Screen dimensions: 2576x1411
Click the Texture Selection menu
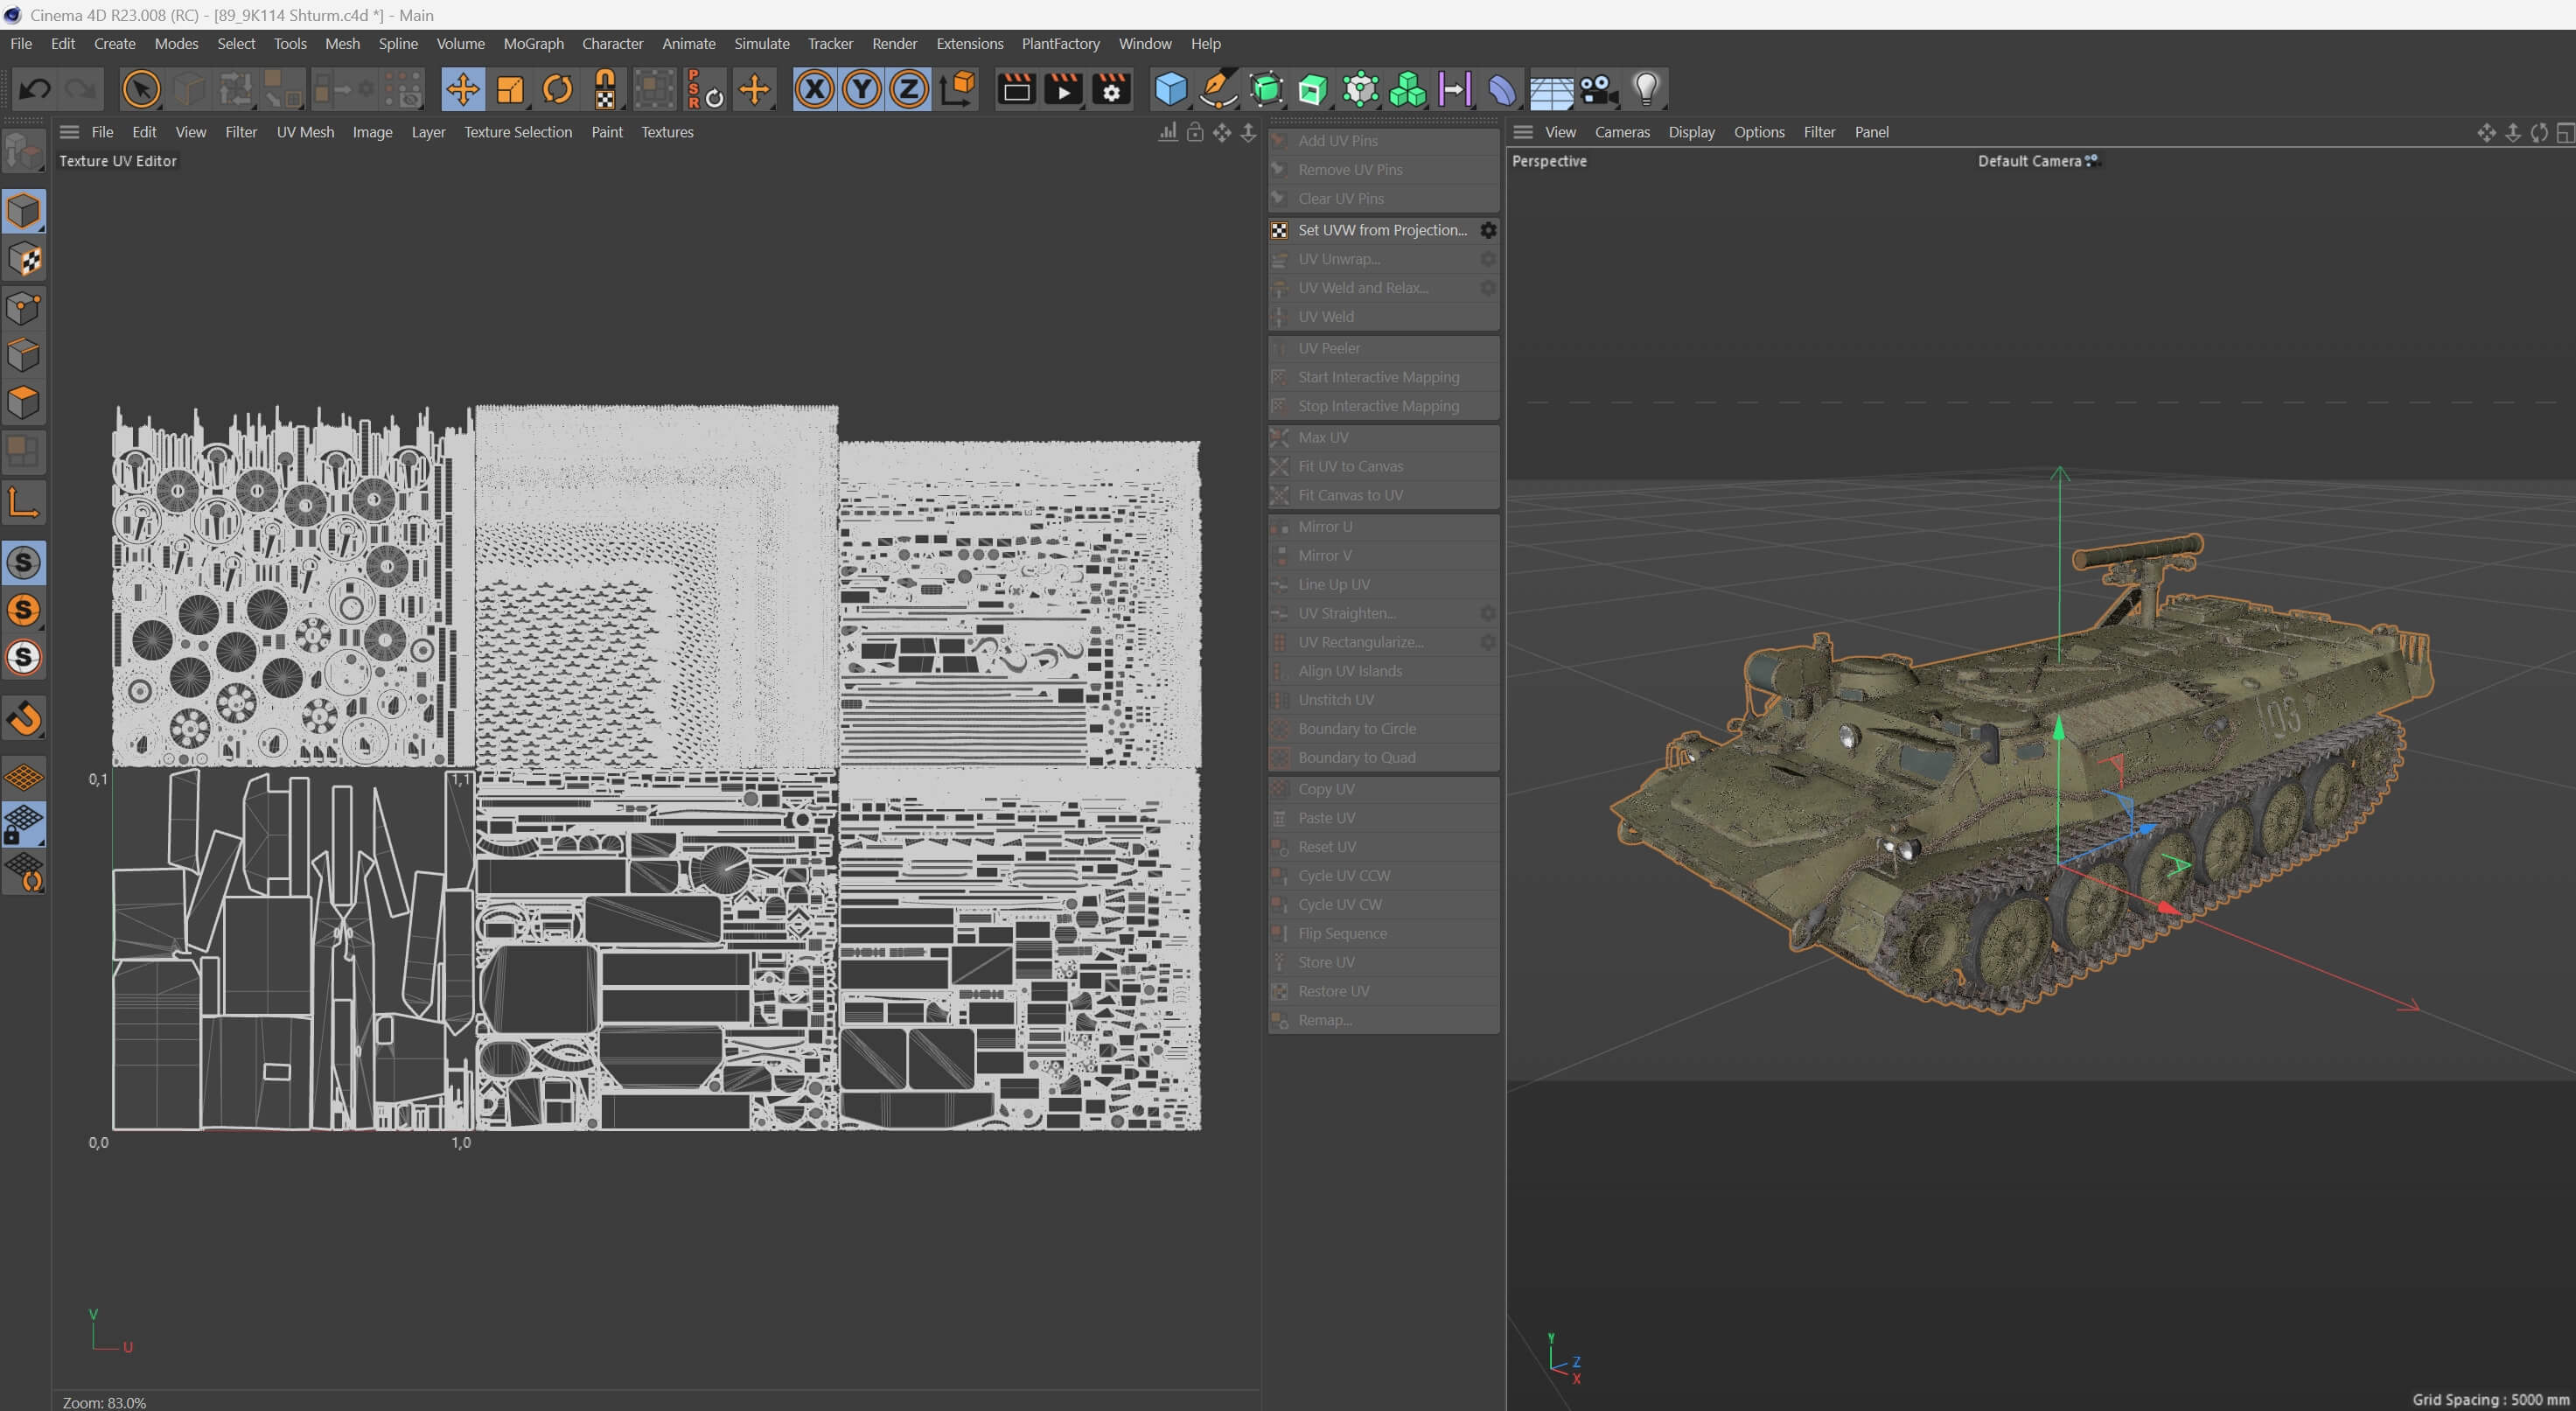[x=517, y=132]
